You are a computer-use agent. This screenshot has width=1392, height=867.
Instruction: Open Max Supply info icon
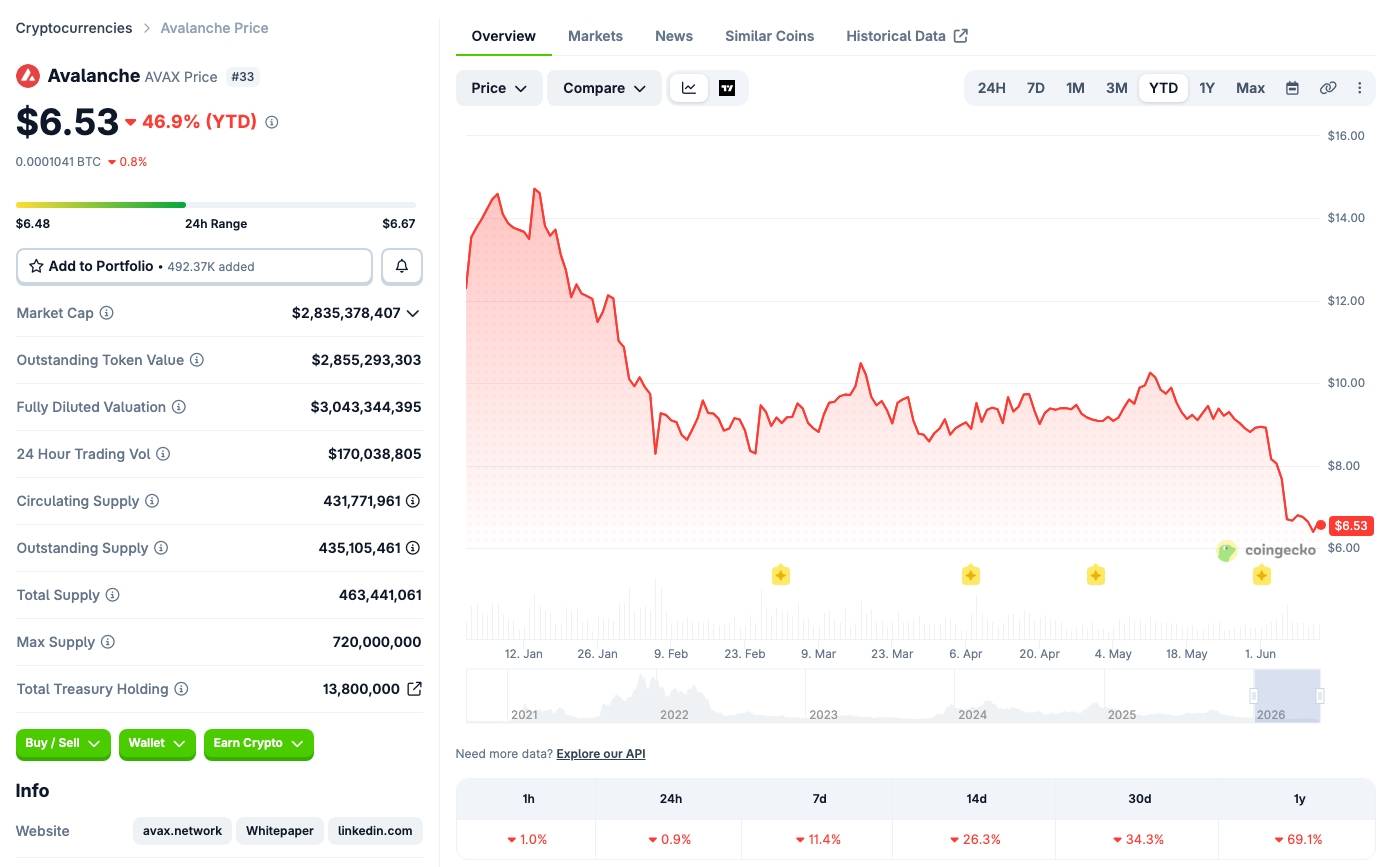[108, 642]
